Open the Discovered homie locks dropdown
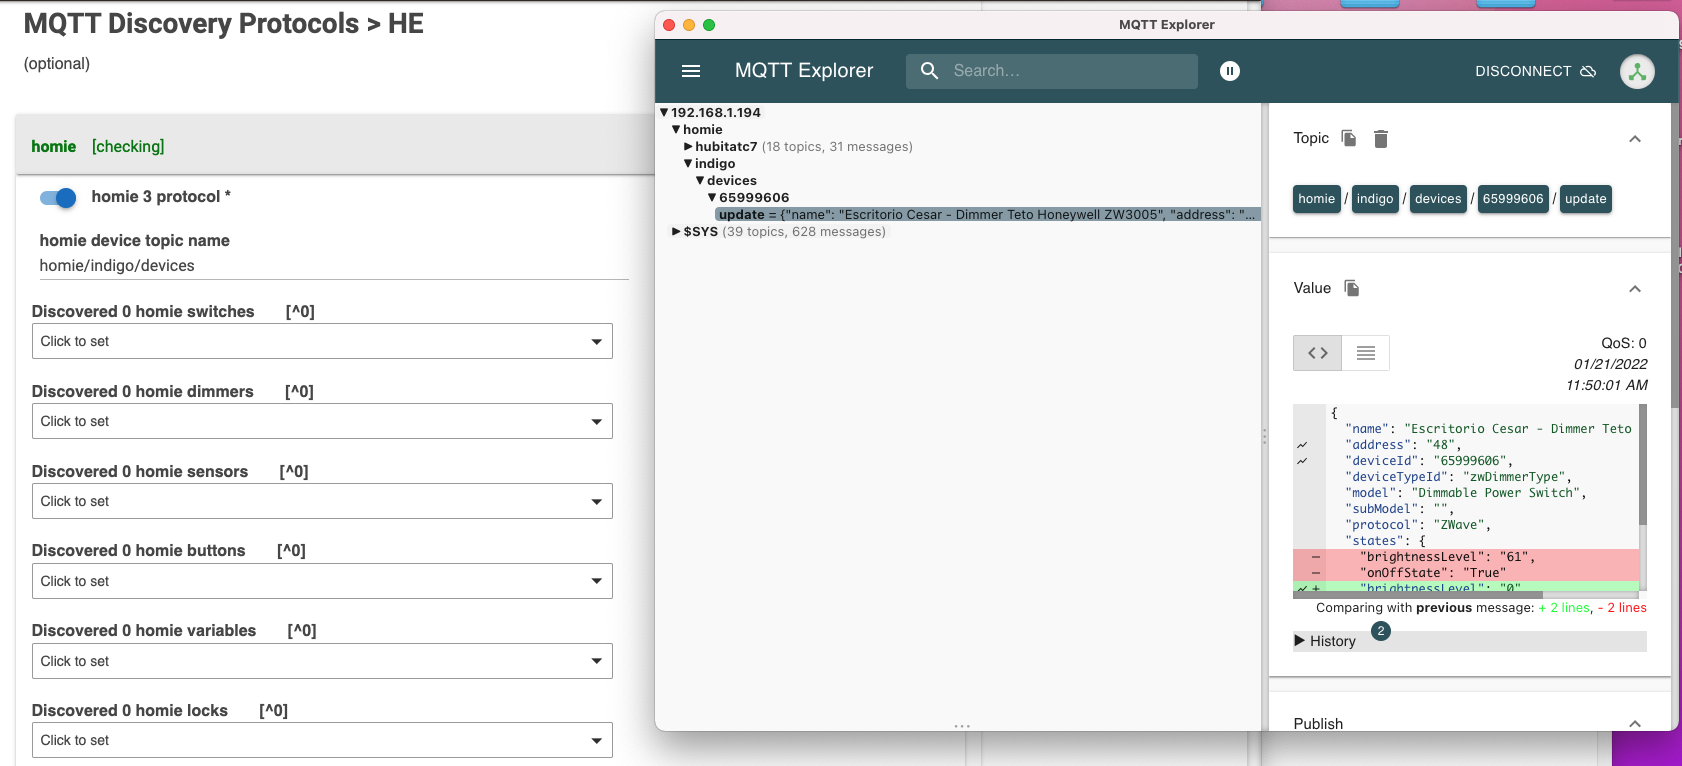 tap(322, 740)
